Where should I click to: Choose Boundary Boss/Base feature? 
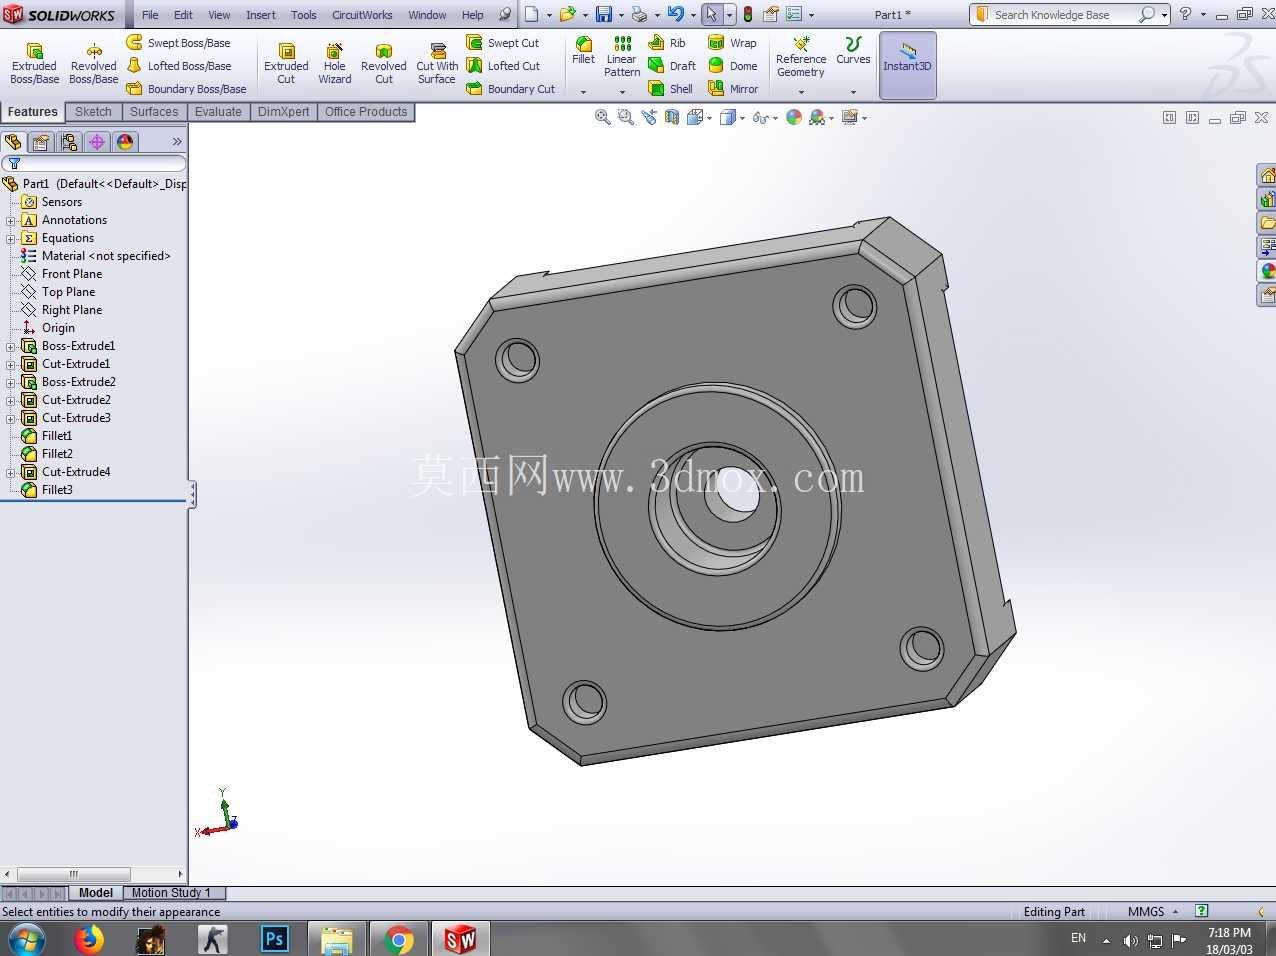tap(186, 89)
